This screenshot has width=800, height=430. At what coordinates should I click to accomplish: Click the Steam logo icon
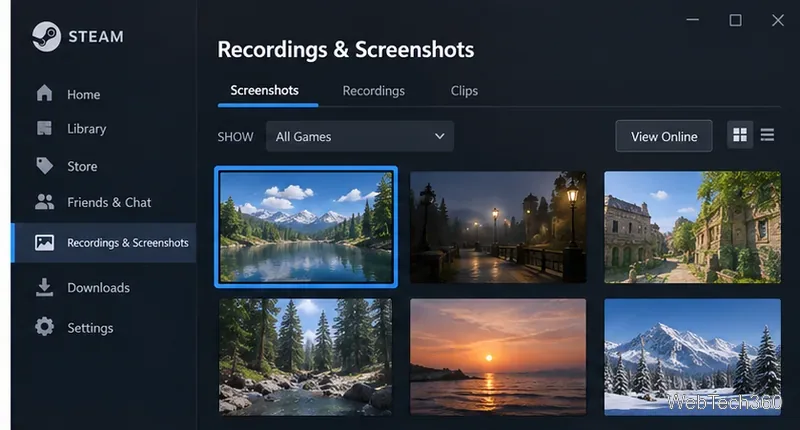(x=46, y=36)
